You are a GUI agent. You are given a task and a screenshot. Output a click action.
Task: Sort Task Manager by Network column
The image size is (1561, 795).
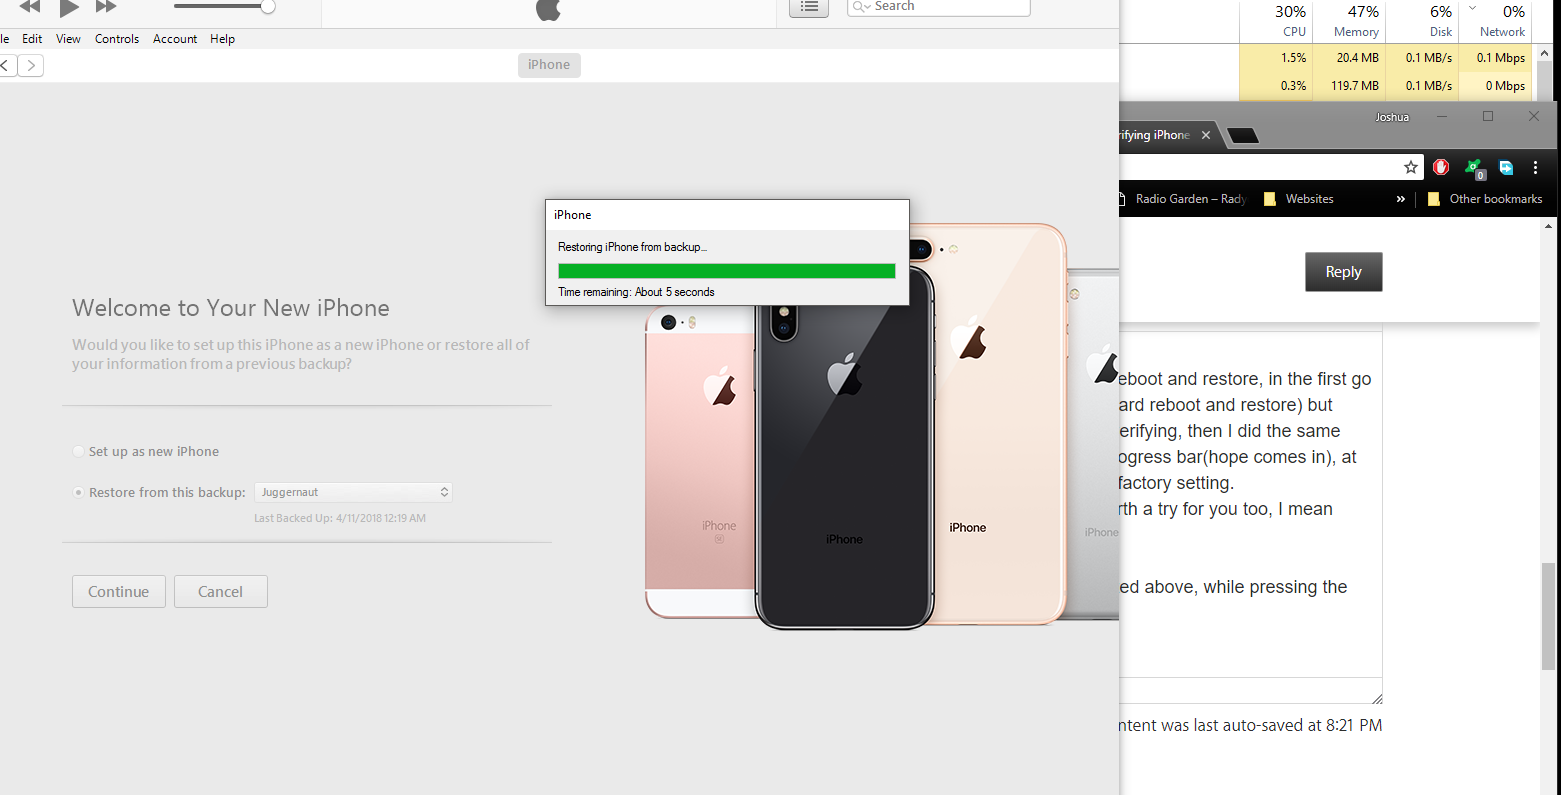coord(1493,21)
